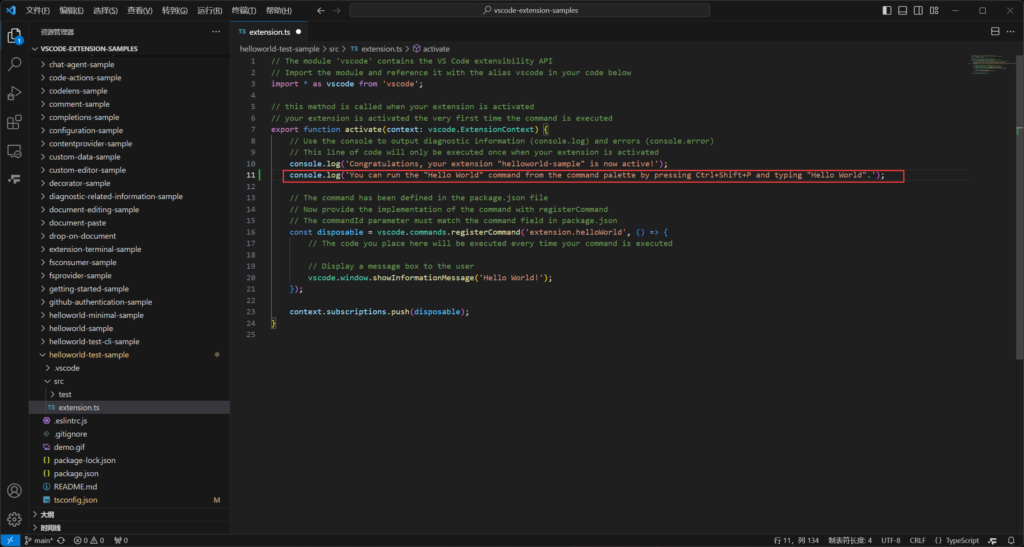Open the Extensions view
1024x547 pixels.
tap(15, 122)
